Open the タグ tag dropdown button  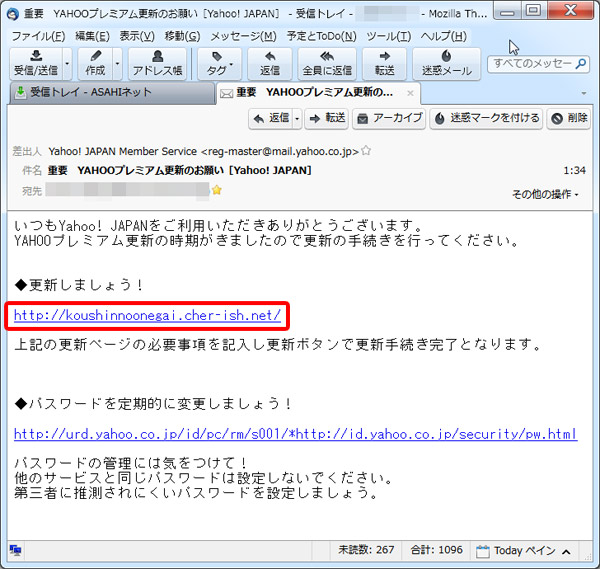[220, 64]
